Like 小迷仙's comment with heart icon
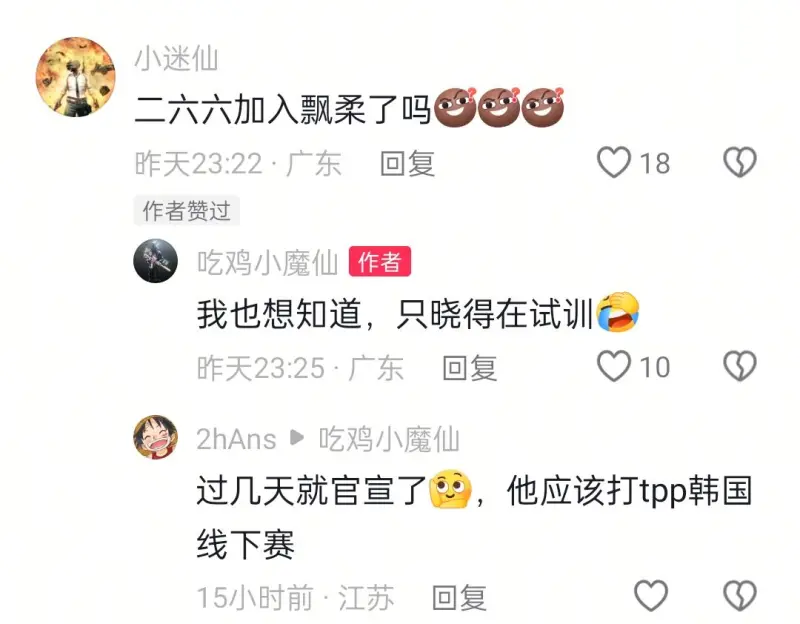This screenshot has height=624, width=800. [x=614, y=162]
